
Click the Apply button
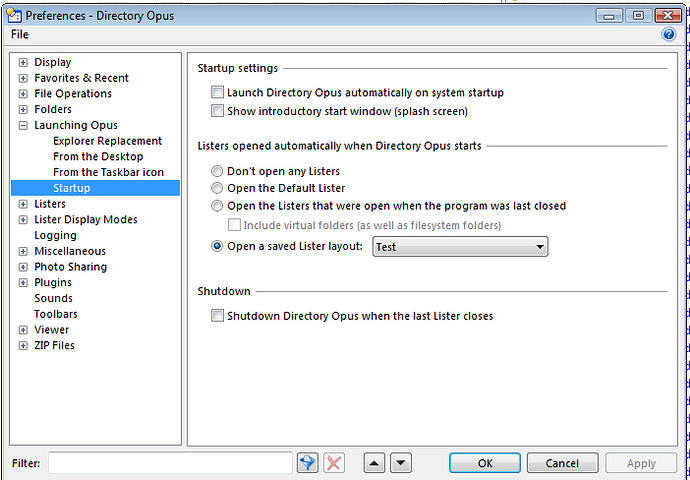[x=641, y=463]
